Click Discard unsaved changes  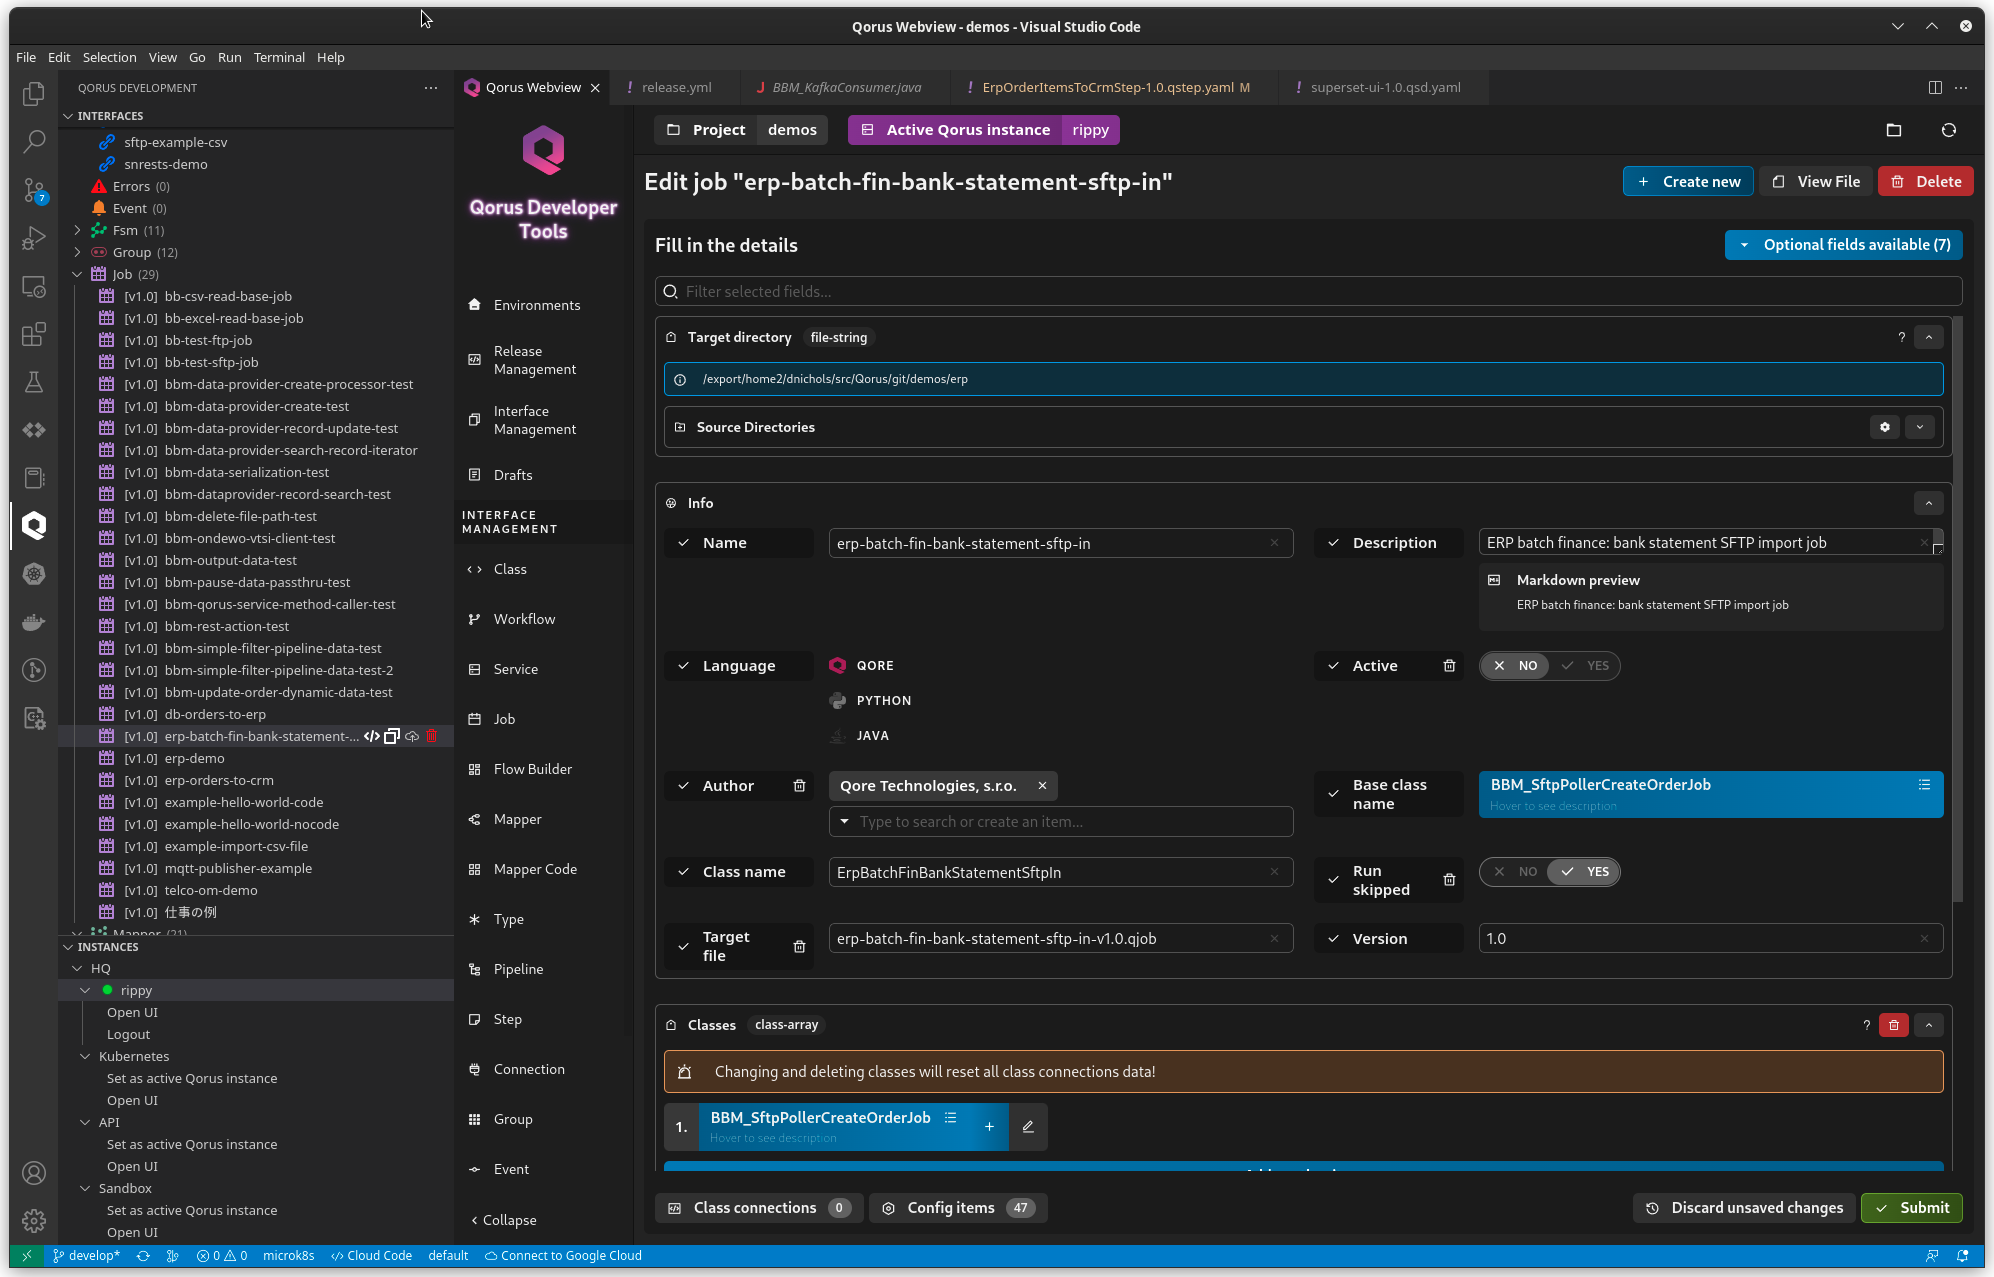coord(1744,1208)
